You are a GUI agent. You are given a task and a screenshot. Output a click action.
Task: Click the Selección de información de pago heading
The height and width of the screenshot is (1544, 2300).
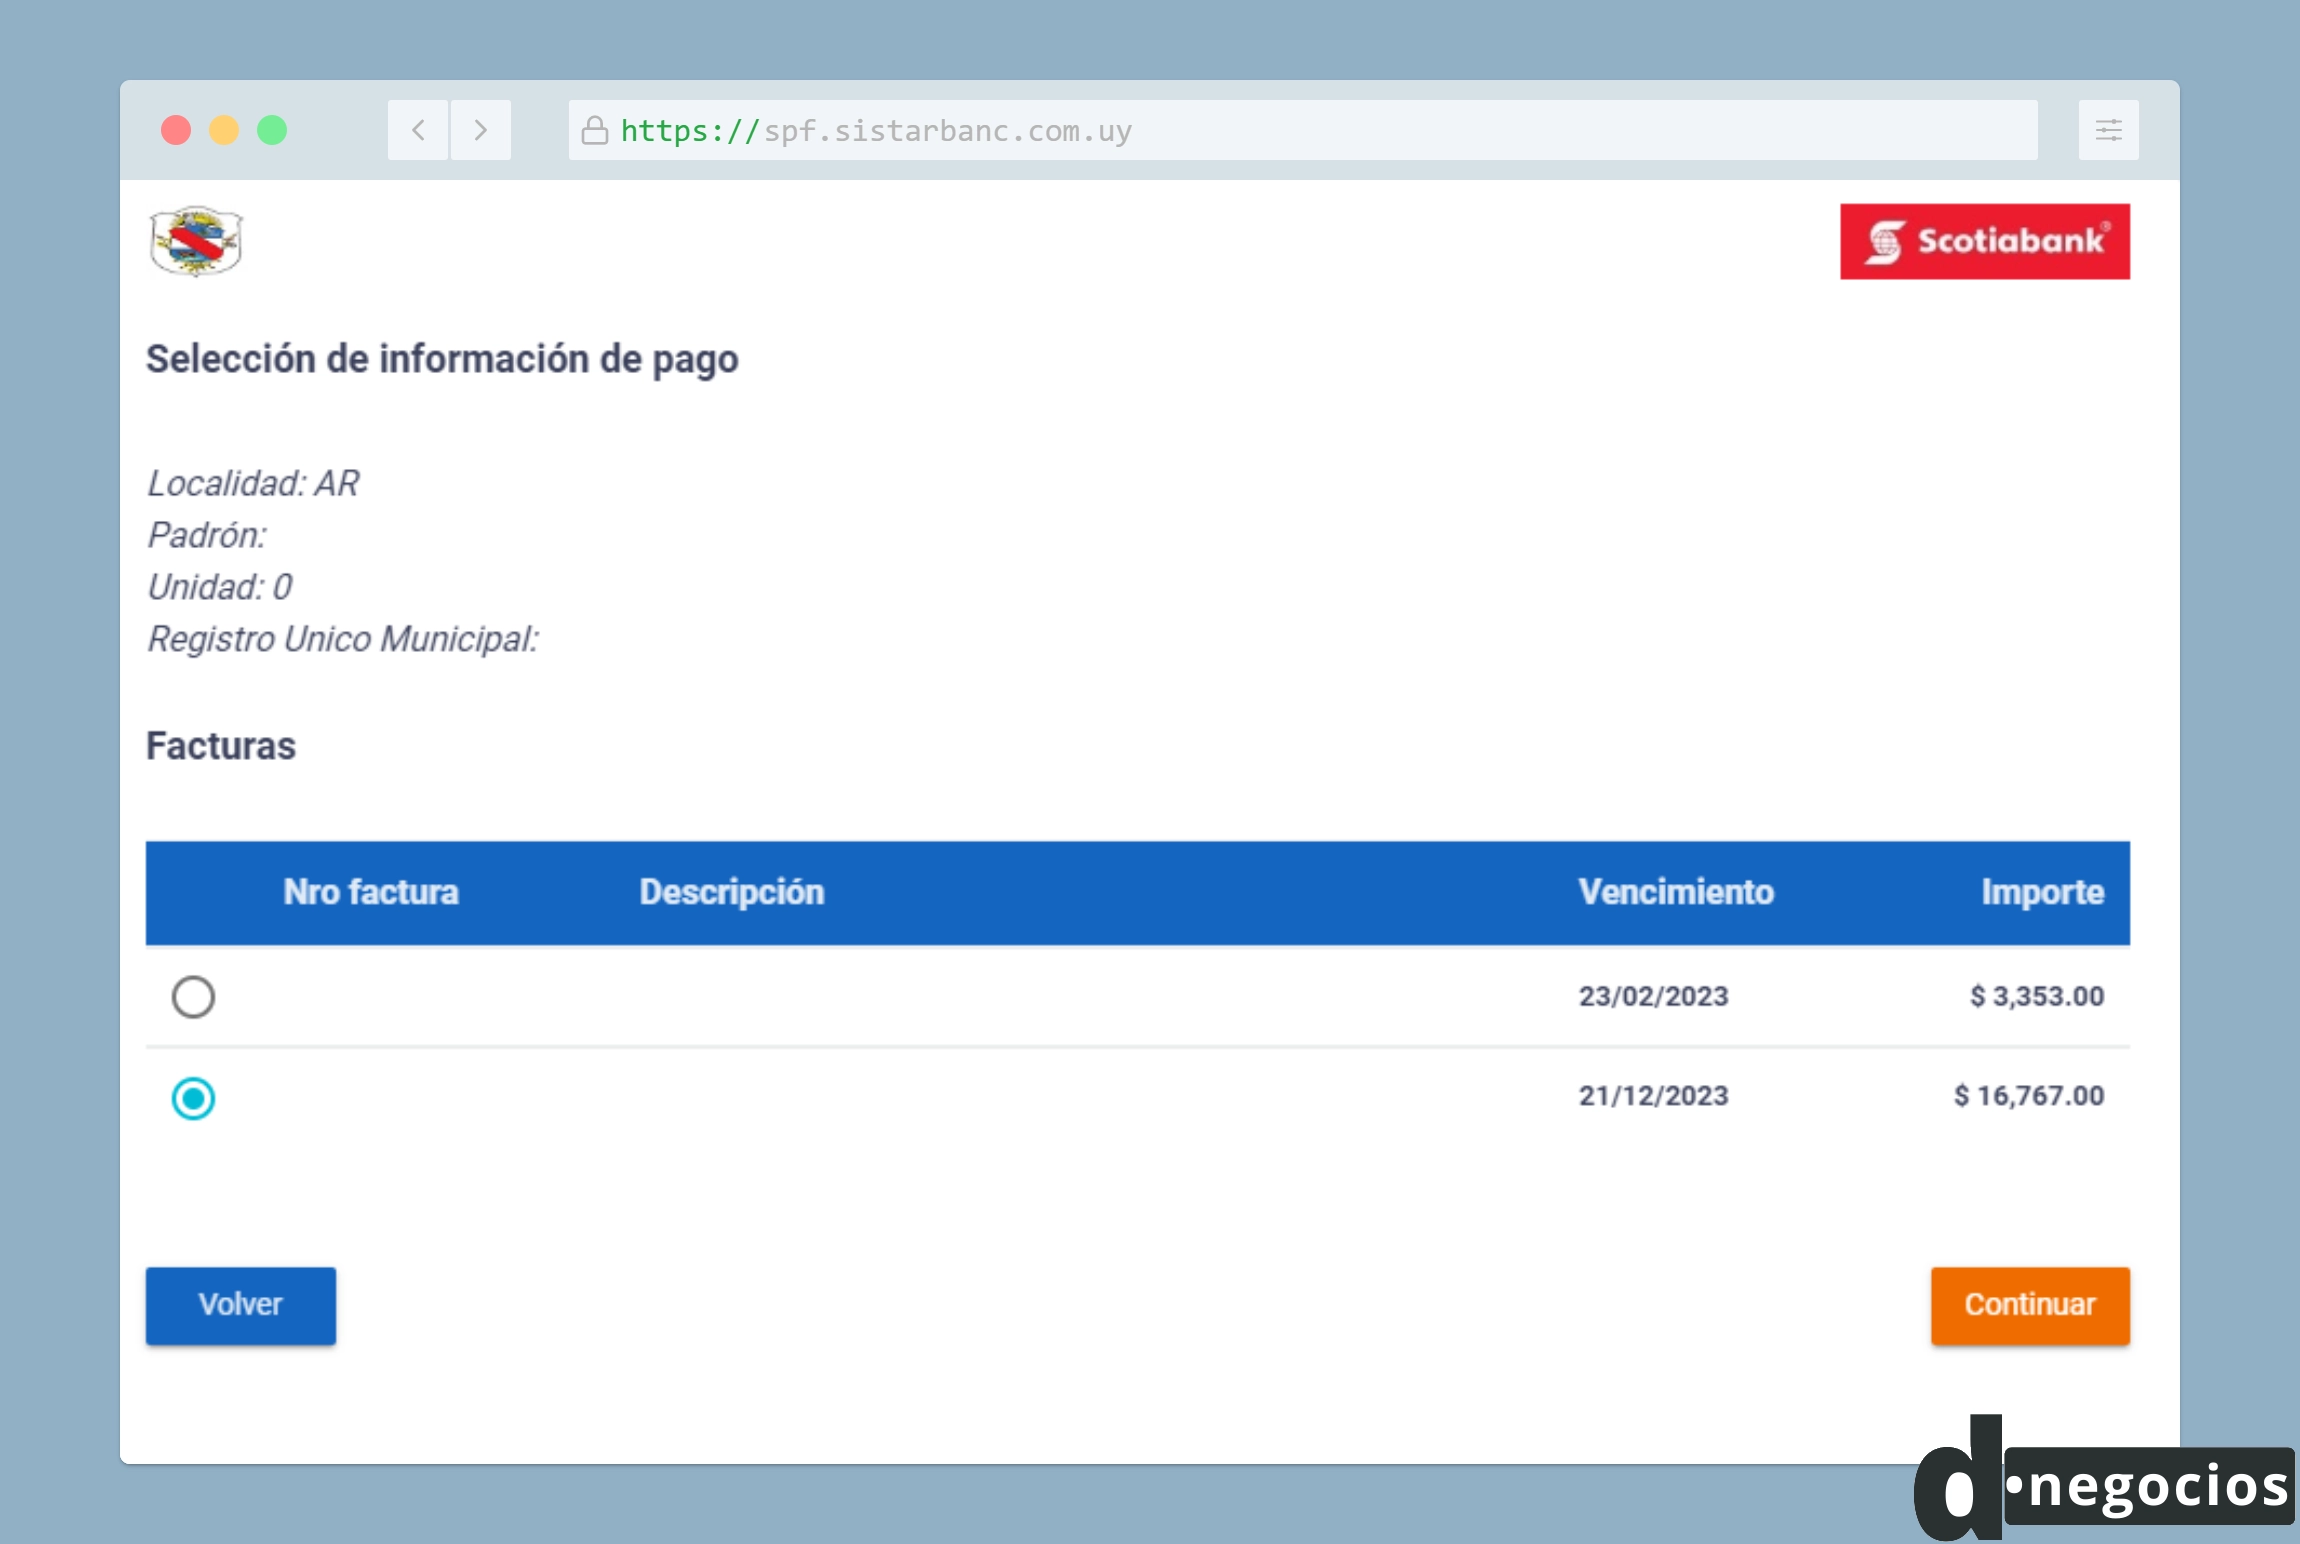[x=442, y=360]
